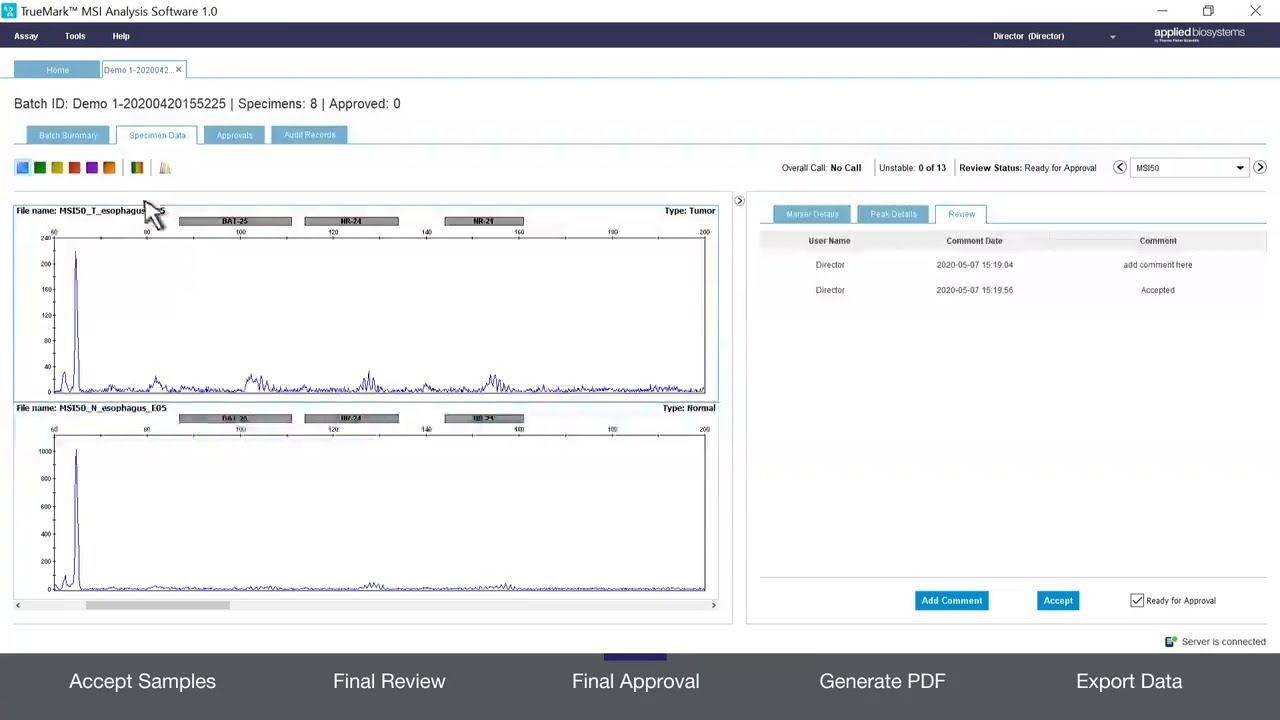Select the green dye channel icon
Viewport: 1280px width, 720px height.
[40, 168]
